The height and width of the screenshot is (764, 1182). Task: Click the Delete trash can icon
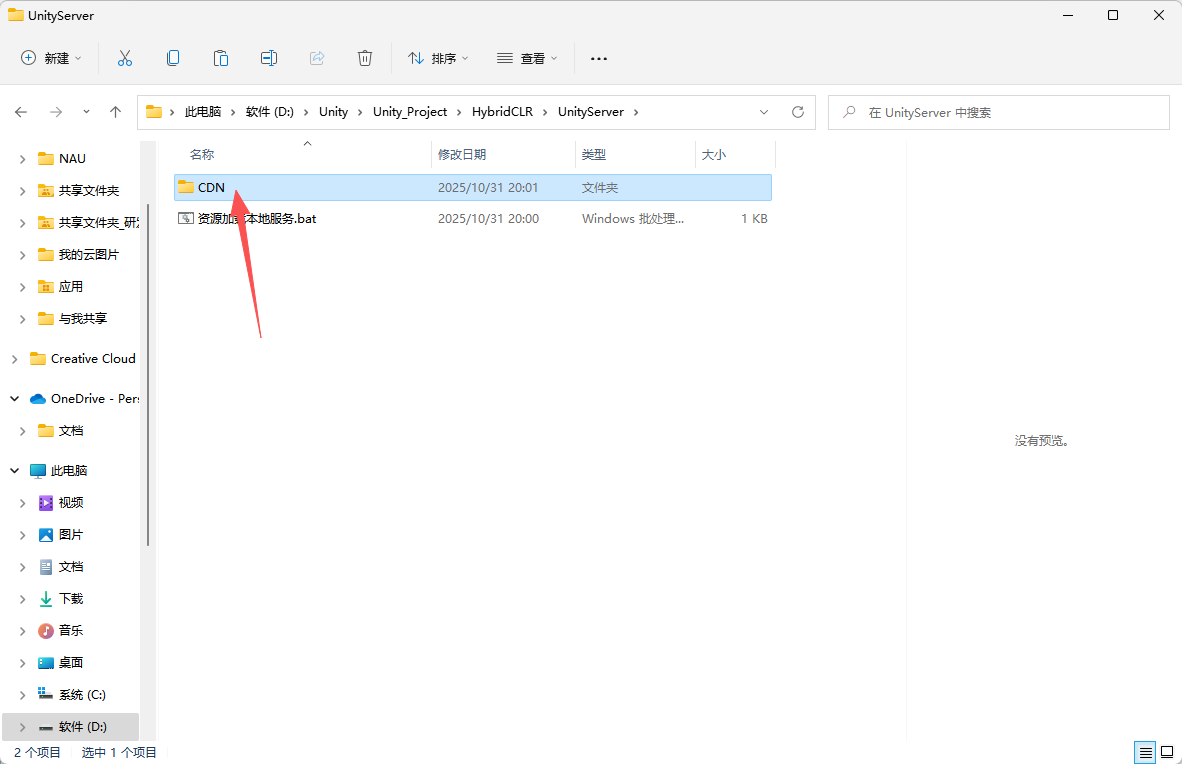(x=365, y=58)
